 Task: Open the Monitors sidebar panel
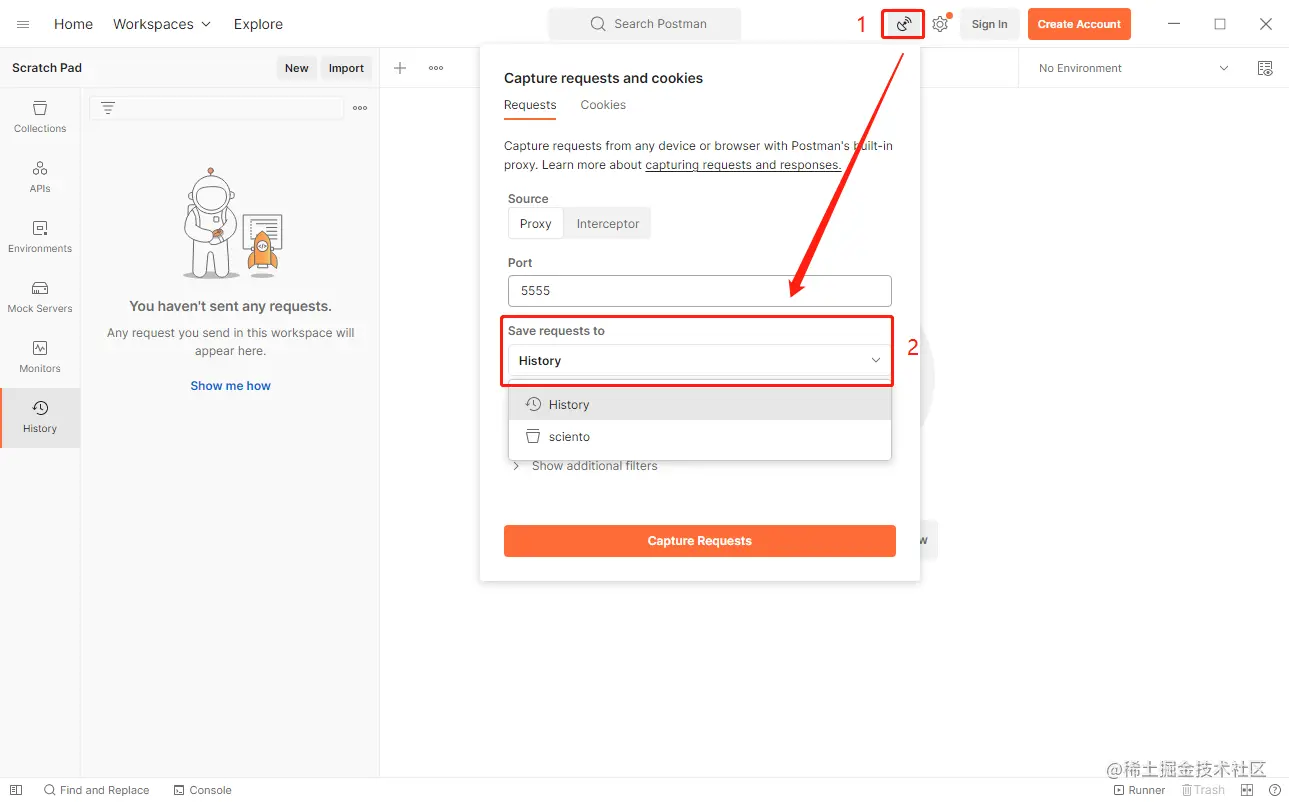(x=40, y=357)
